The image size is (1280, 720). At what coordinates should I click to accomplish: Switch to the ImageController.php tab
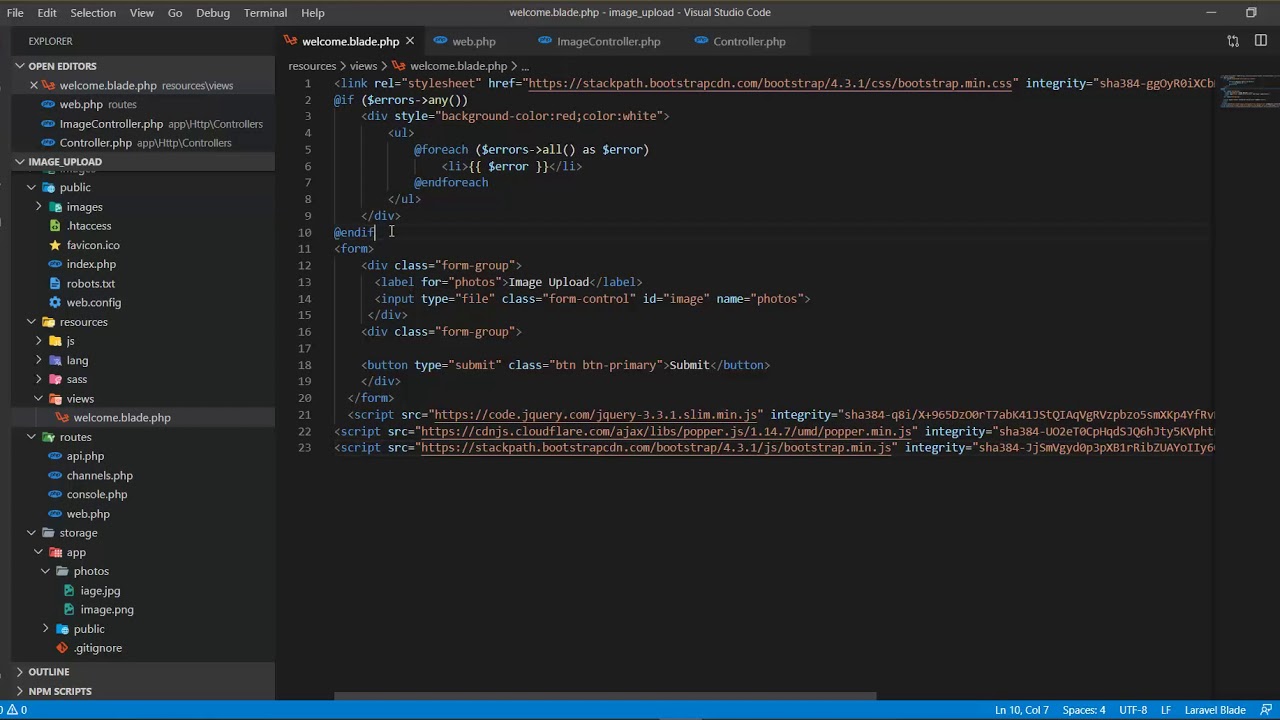coord(608,41)
